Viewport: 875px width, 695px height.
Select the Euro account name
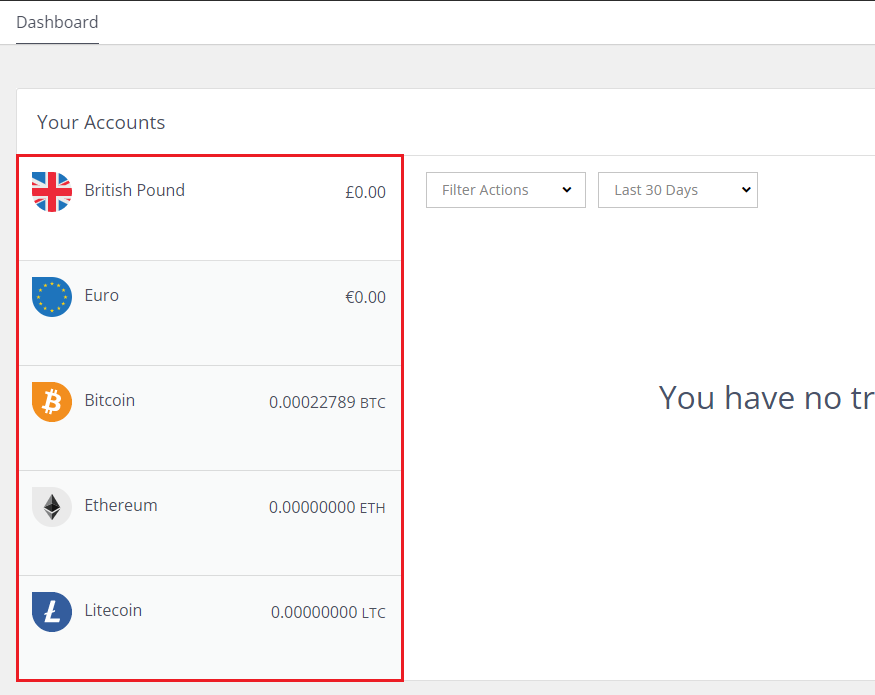point(102,295)
